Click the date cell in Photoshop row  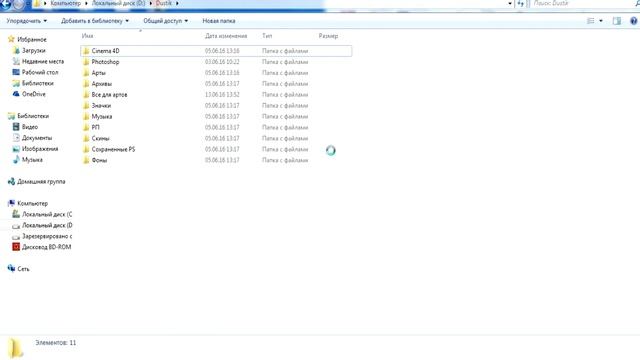(222, 62)
